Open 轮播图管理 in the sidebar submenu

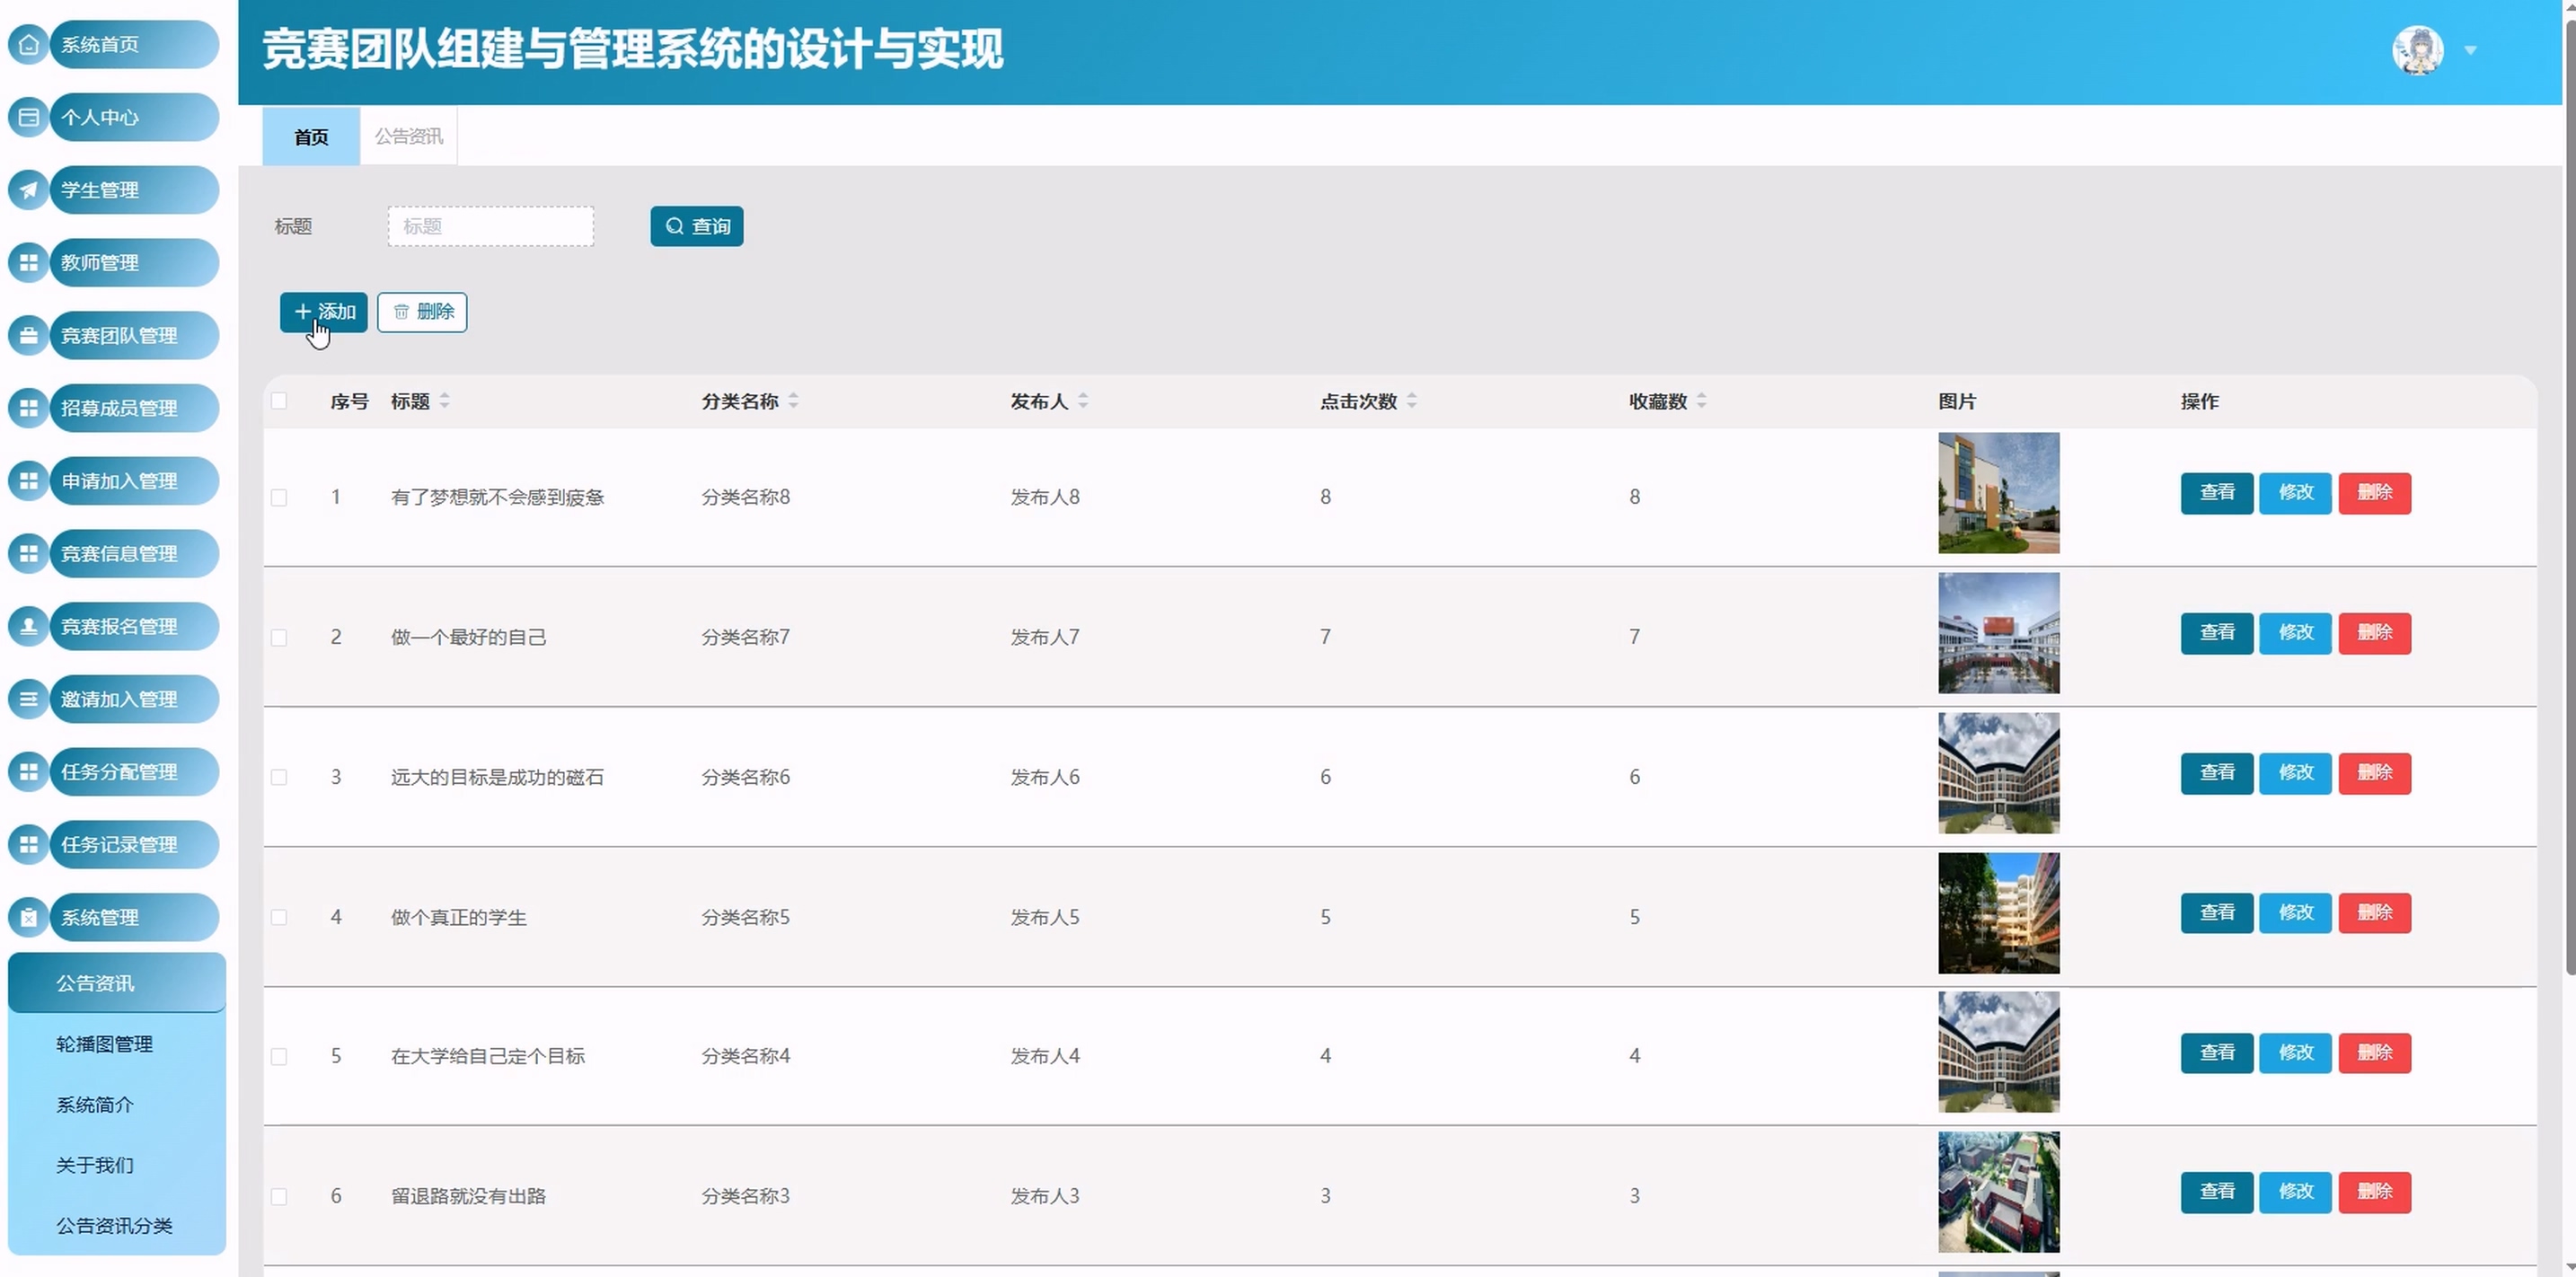click(104, 1044)
